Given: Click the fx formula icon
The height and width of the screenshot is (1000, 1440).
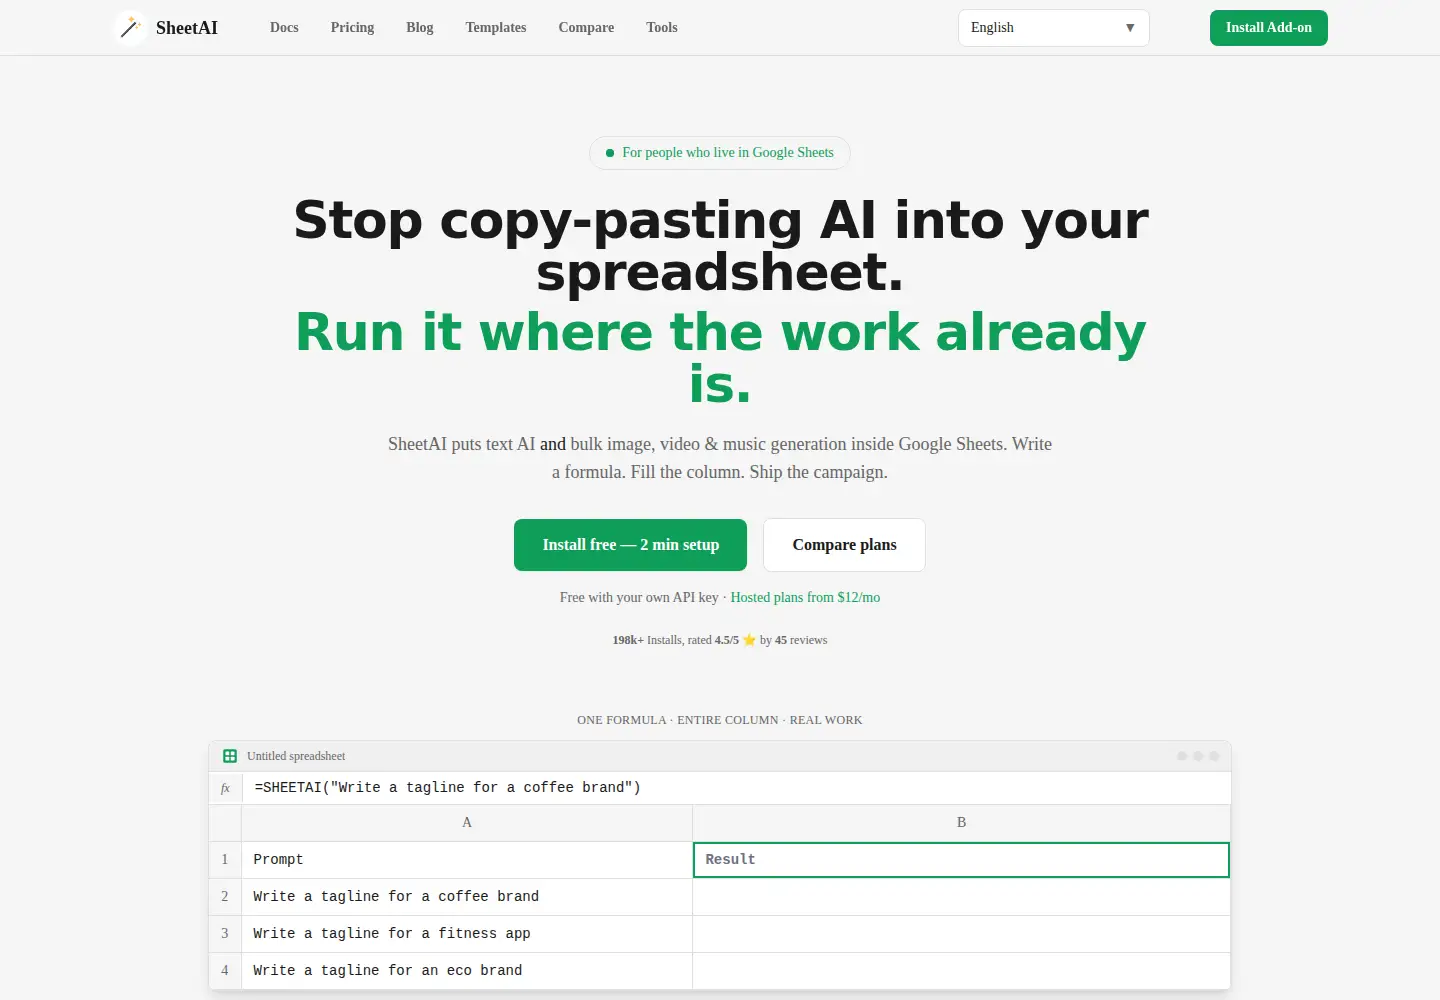Looking at the screenshot, I should tap(225, 788).
